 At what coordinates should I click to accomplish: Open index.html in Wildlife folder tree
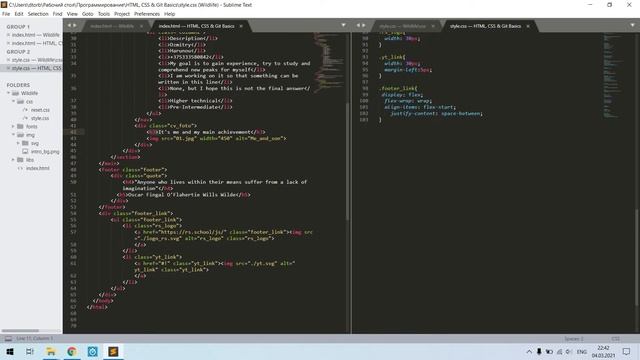click(x=38, y=168)
